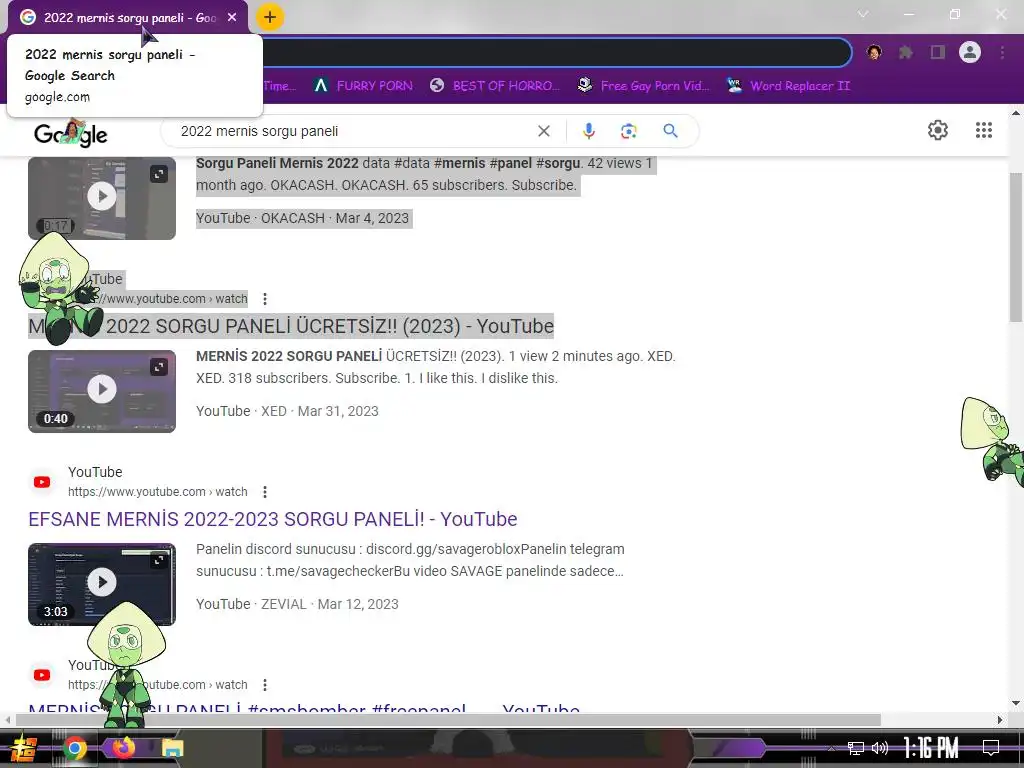Play the OKACASH 0:17 video thumbnail
1024x768 pixels.
102,197
